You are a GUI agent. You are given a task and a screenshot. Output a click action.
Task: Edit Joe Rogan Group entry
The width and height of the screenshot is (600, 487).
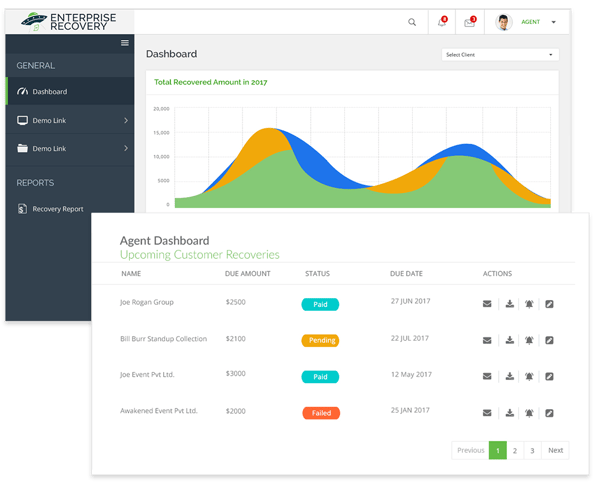pyautogui.click(x=549, y=304)
